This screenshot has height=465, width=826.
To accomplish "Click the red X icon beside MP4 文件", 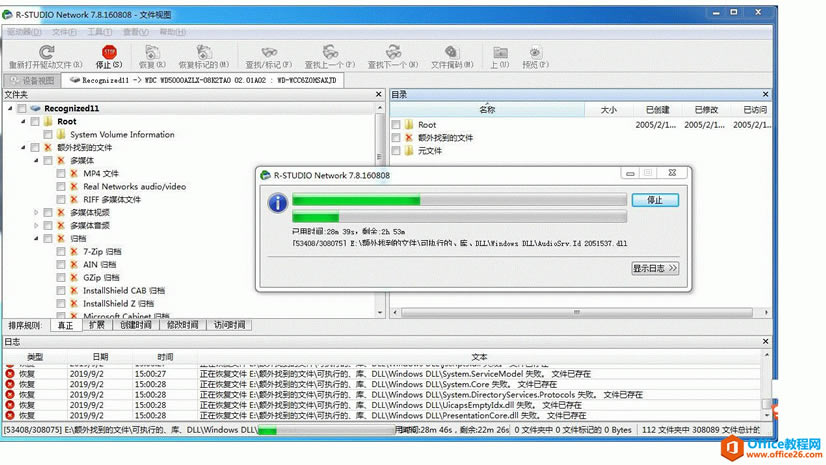I will [x=74, y=173].
